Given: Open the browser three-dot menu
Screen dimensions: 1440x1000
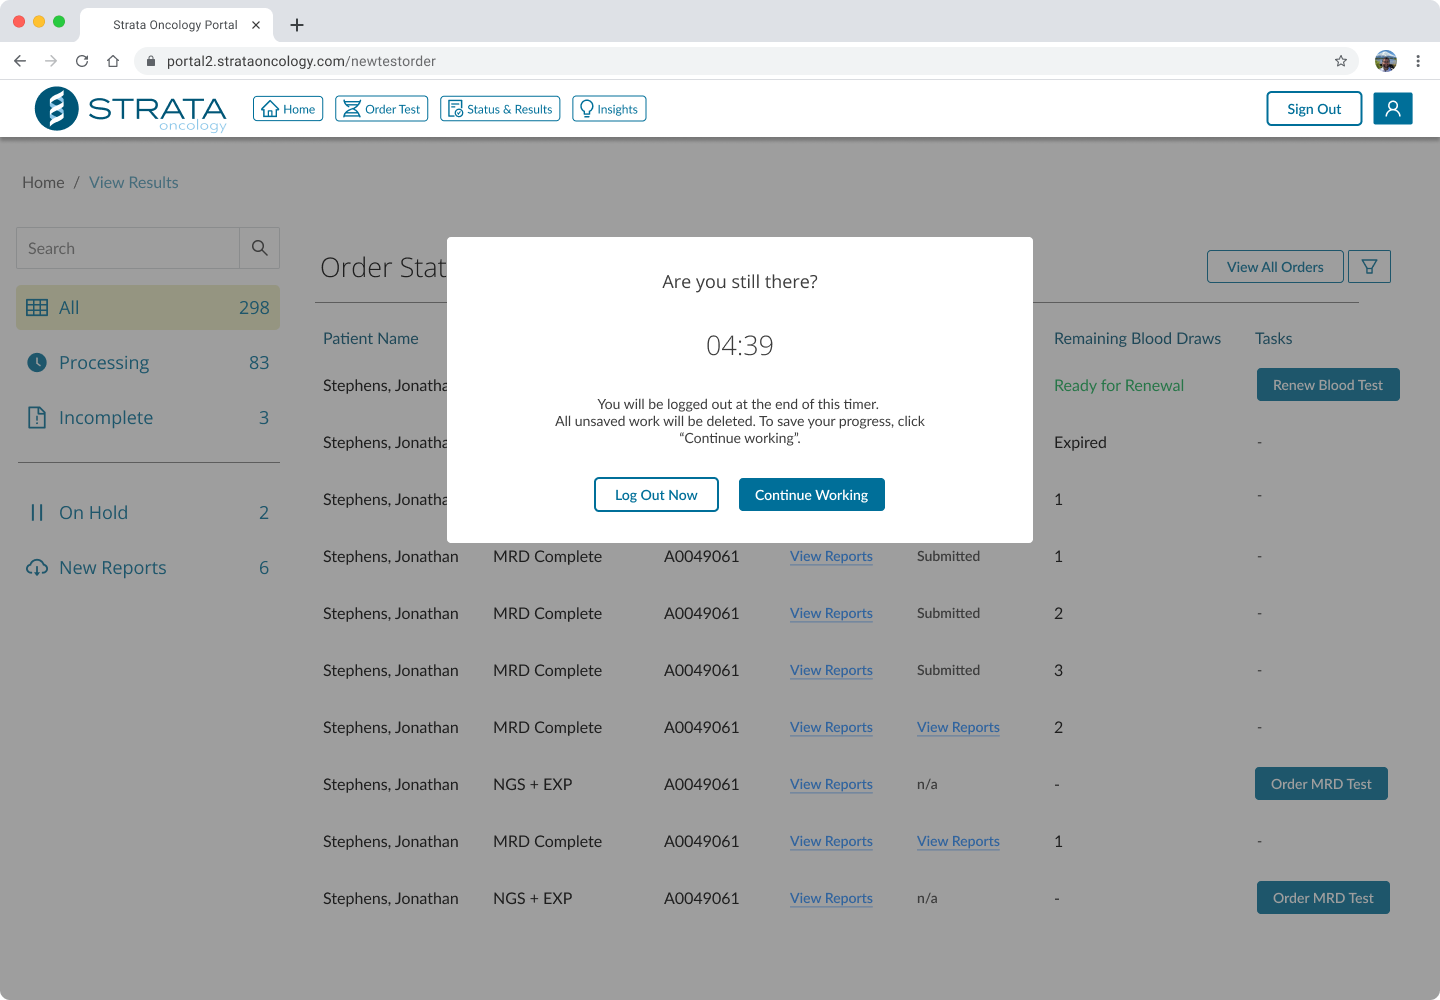Looking at the screenshot, I should 1417,61.
